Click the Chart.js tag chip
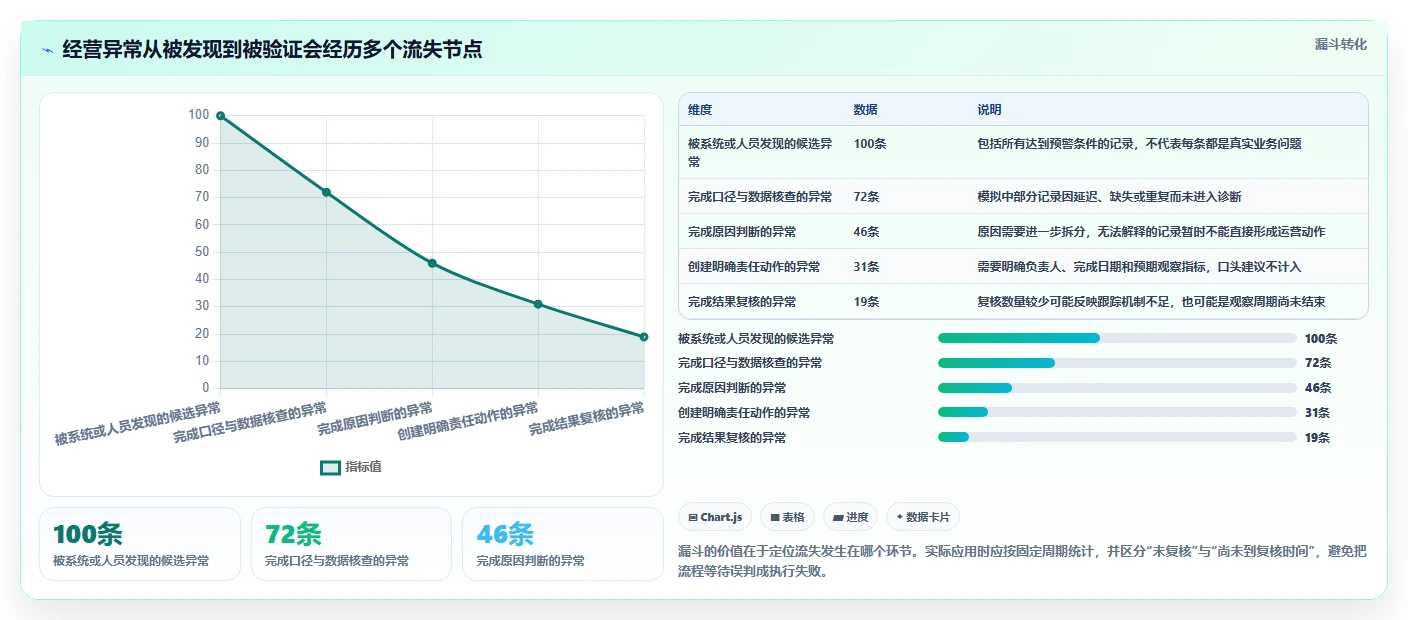Screen dimensions: 1408x620 pos(715,517)
